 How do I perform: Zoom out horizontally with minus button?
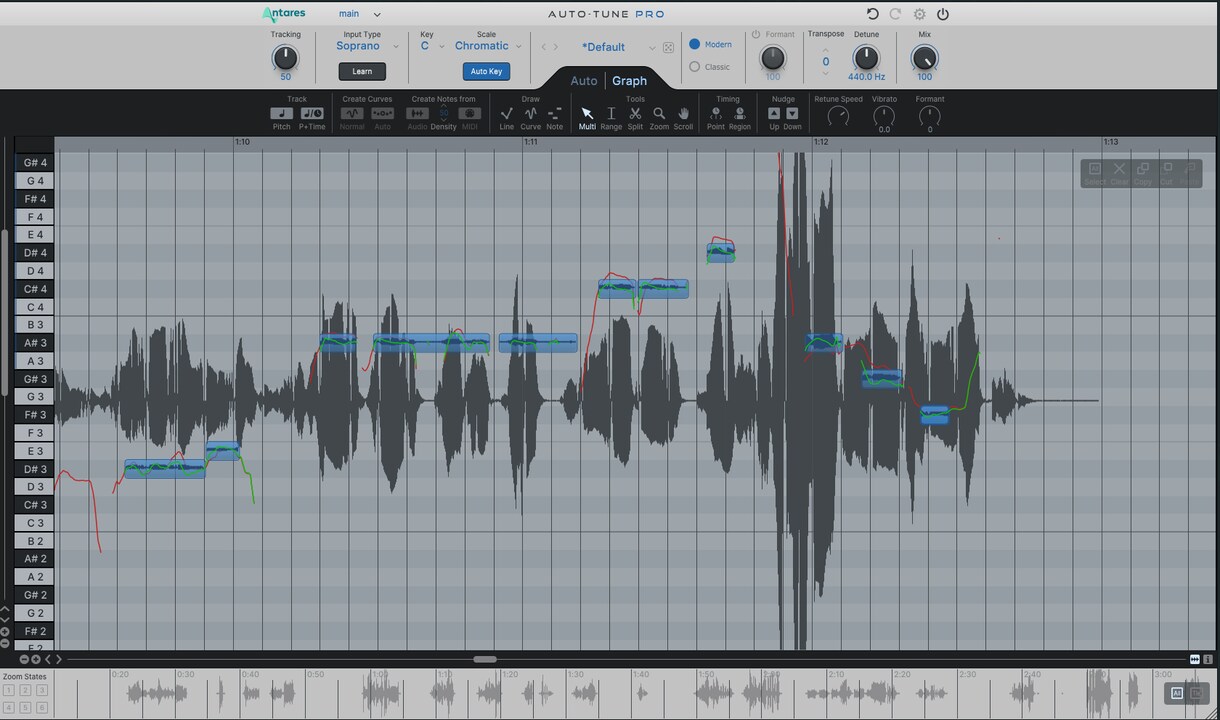click(25, 659)
